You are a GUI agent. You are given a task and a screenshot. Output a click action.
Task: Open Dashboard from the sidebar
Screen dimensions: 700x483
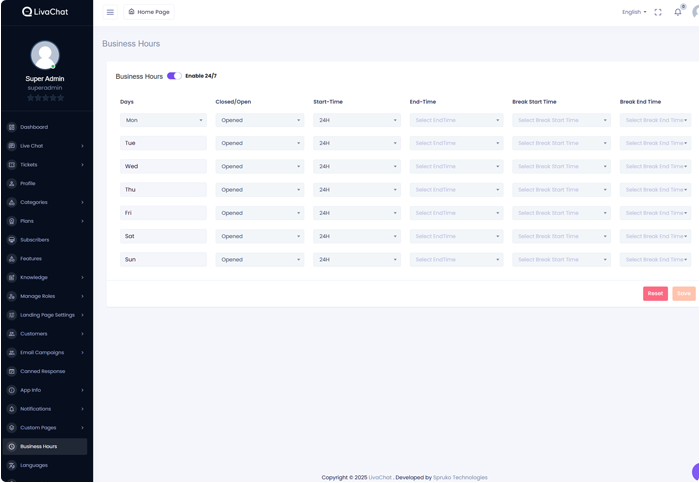34,127
